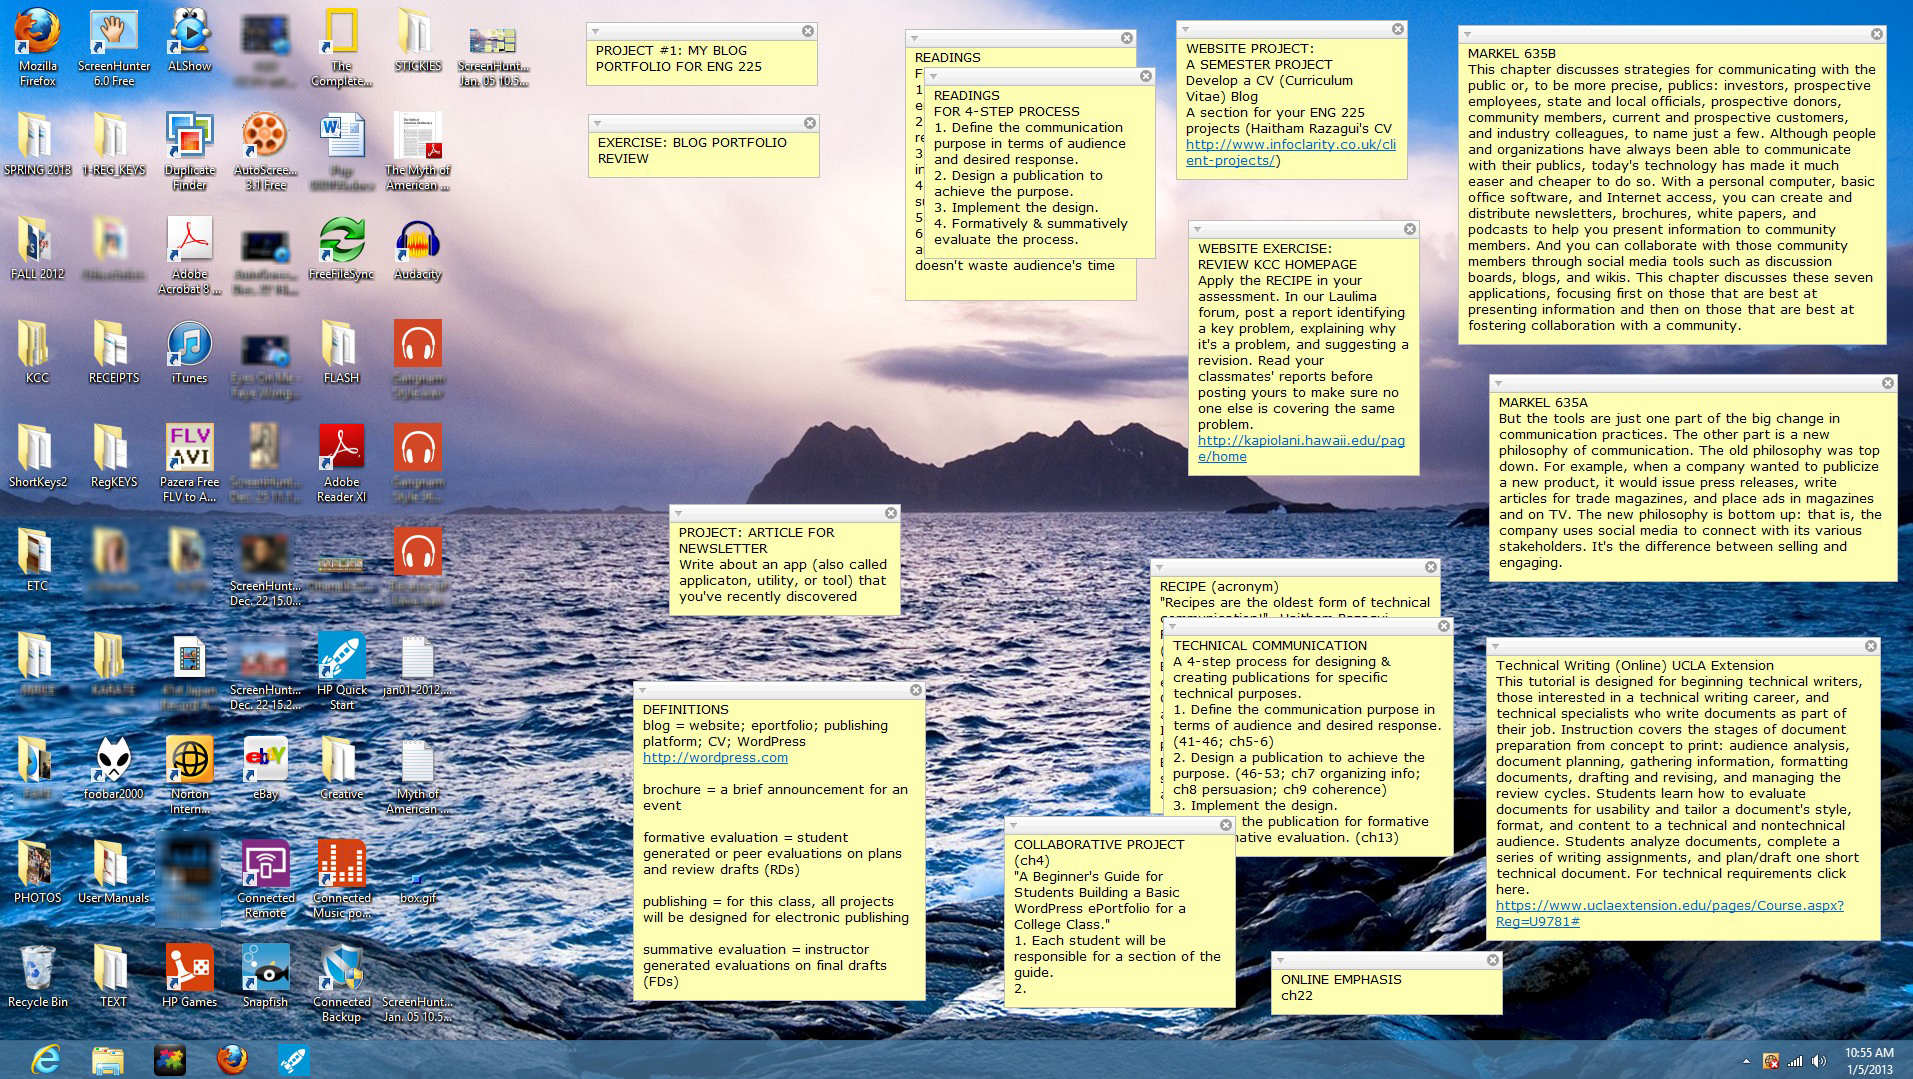Start FreeFileSync from the desktop
Screen dimensions: 1913x1079
(341, 244)
